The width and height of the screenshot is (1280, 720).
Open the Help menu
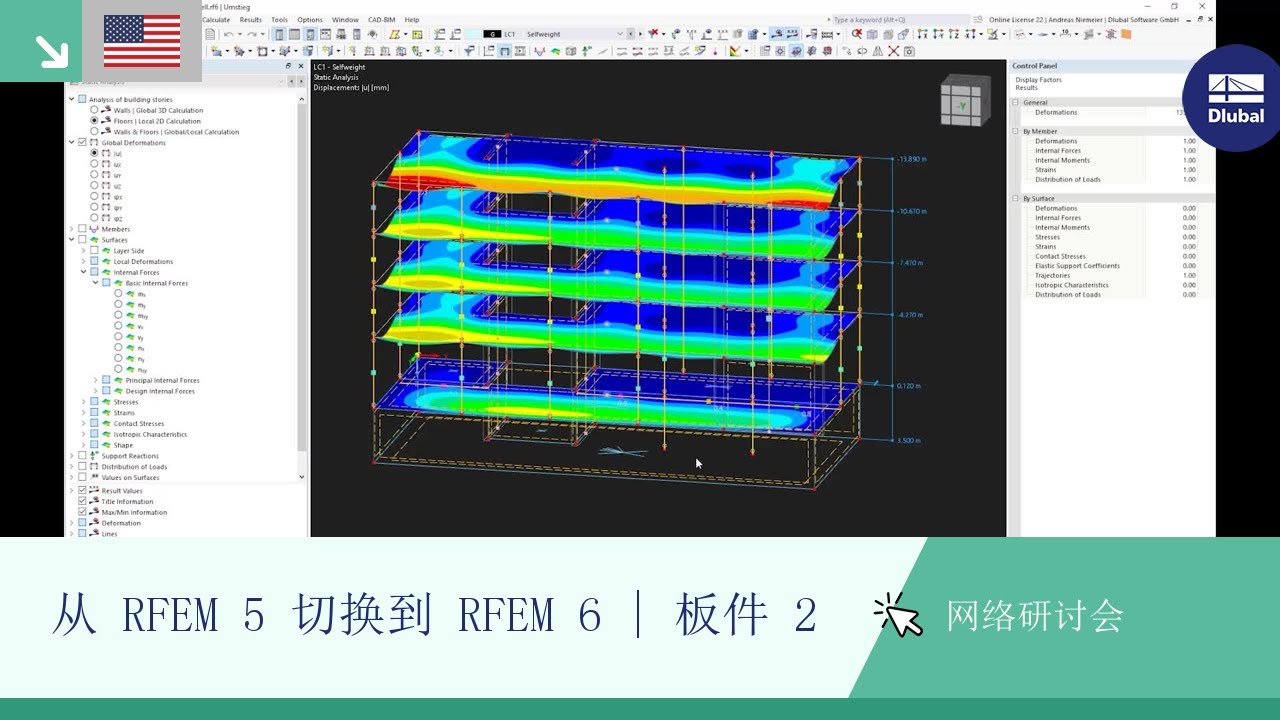pos(412,19)
